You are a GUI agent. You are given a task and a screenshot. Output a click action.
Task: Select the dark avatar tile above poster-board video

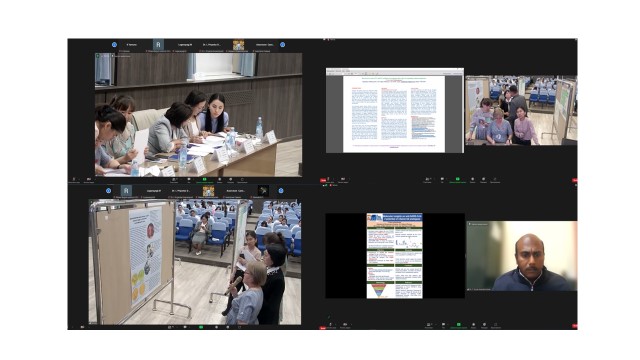[263, 190]
